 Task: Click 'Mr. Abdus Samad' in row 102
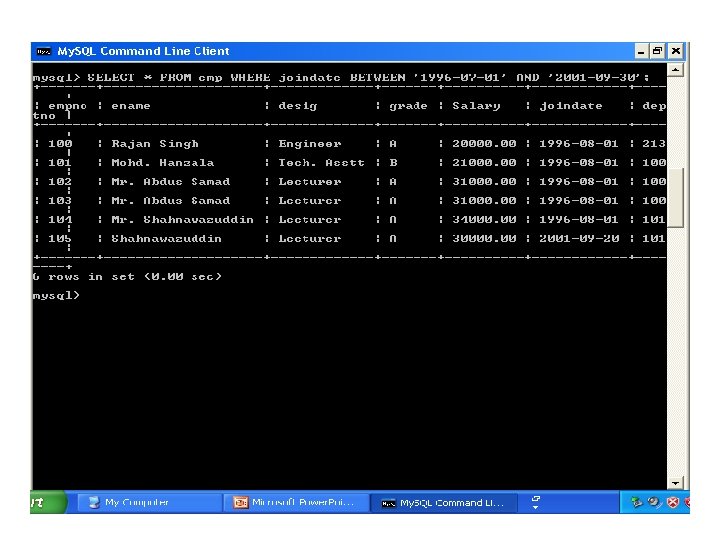tap(171, 181)
